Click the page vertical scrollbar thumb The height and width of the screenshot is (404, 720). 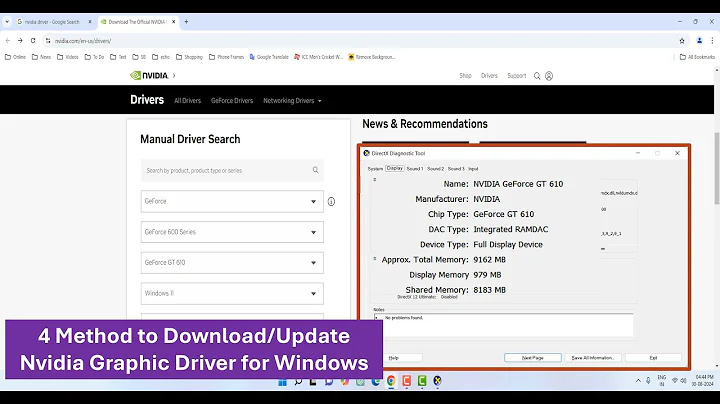pyautogui.click(x=717, y=168)
